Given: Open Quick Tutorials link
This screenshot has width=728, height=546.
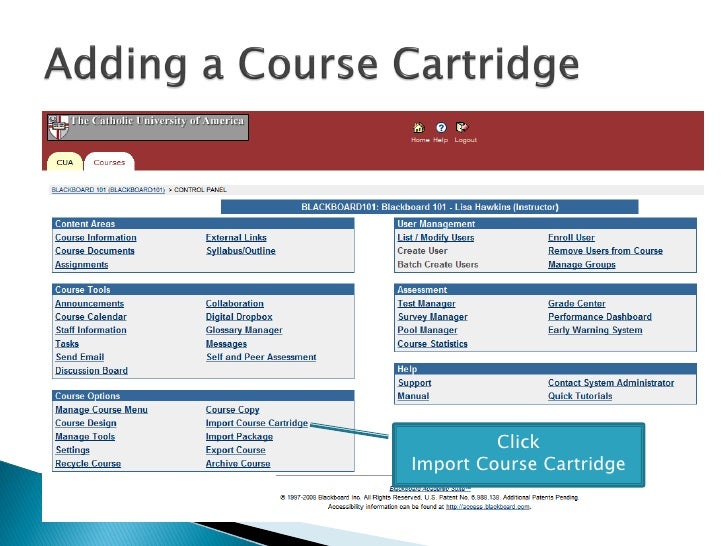Looking at the screenshot, I should 580,396.
